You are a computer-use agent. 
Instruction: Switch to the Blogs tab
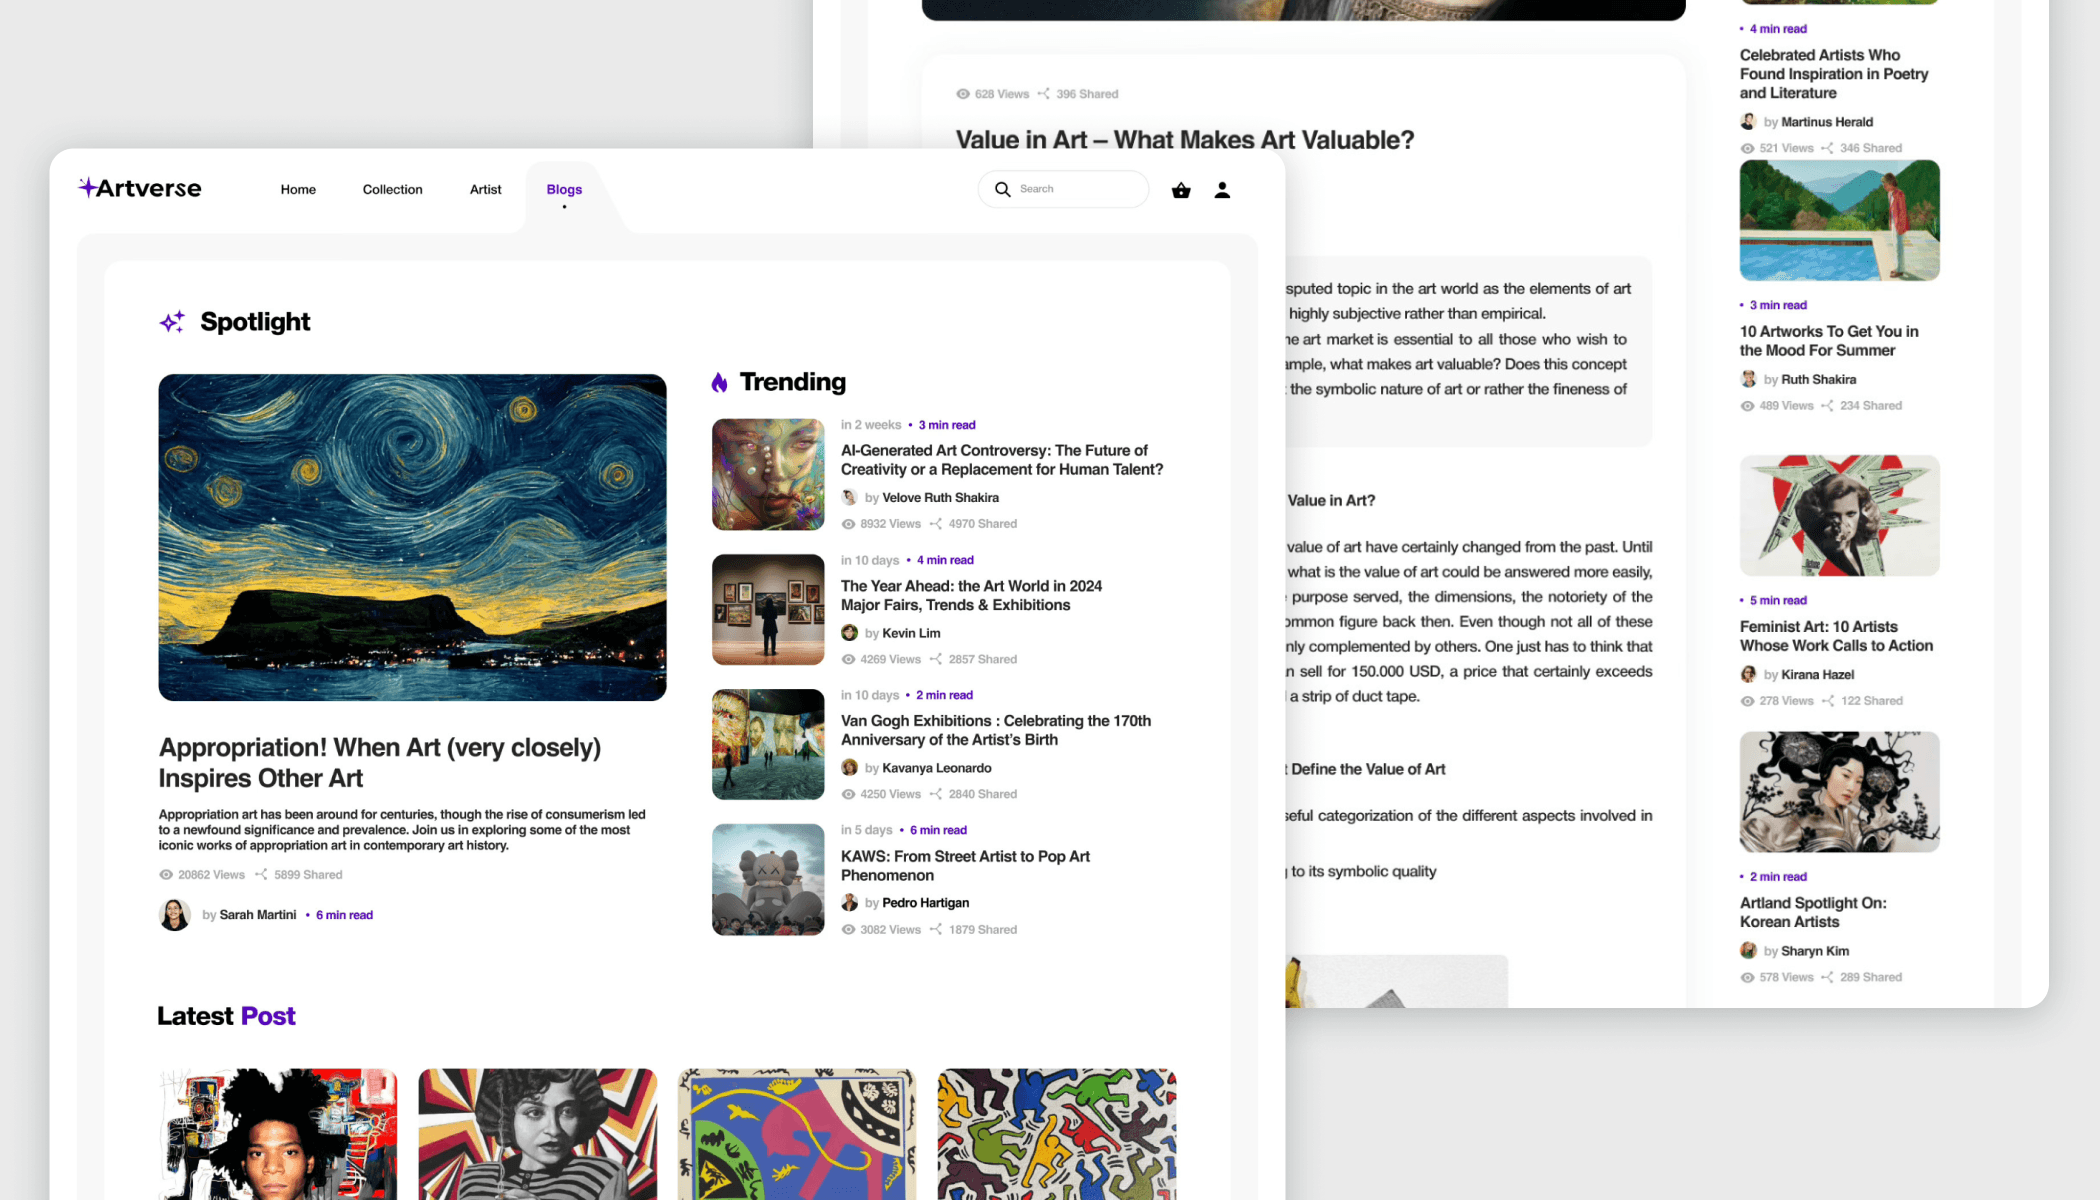coord(564,190)
